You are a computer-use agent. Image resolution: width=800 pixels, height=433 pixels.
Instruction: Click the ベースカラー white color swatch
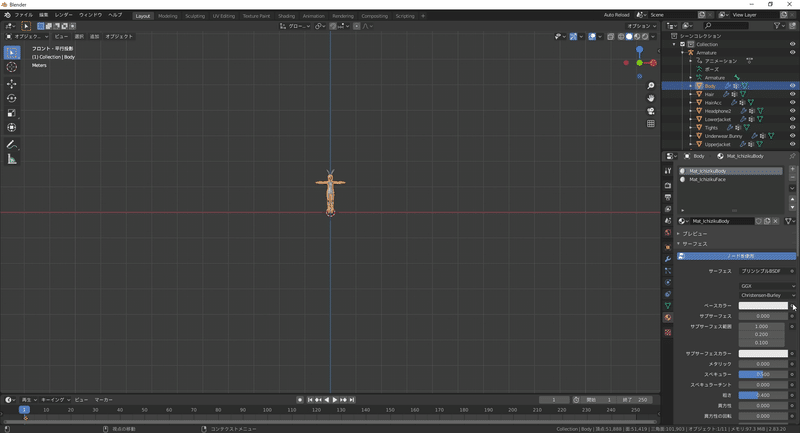click(x=763, y=305)
